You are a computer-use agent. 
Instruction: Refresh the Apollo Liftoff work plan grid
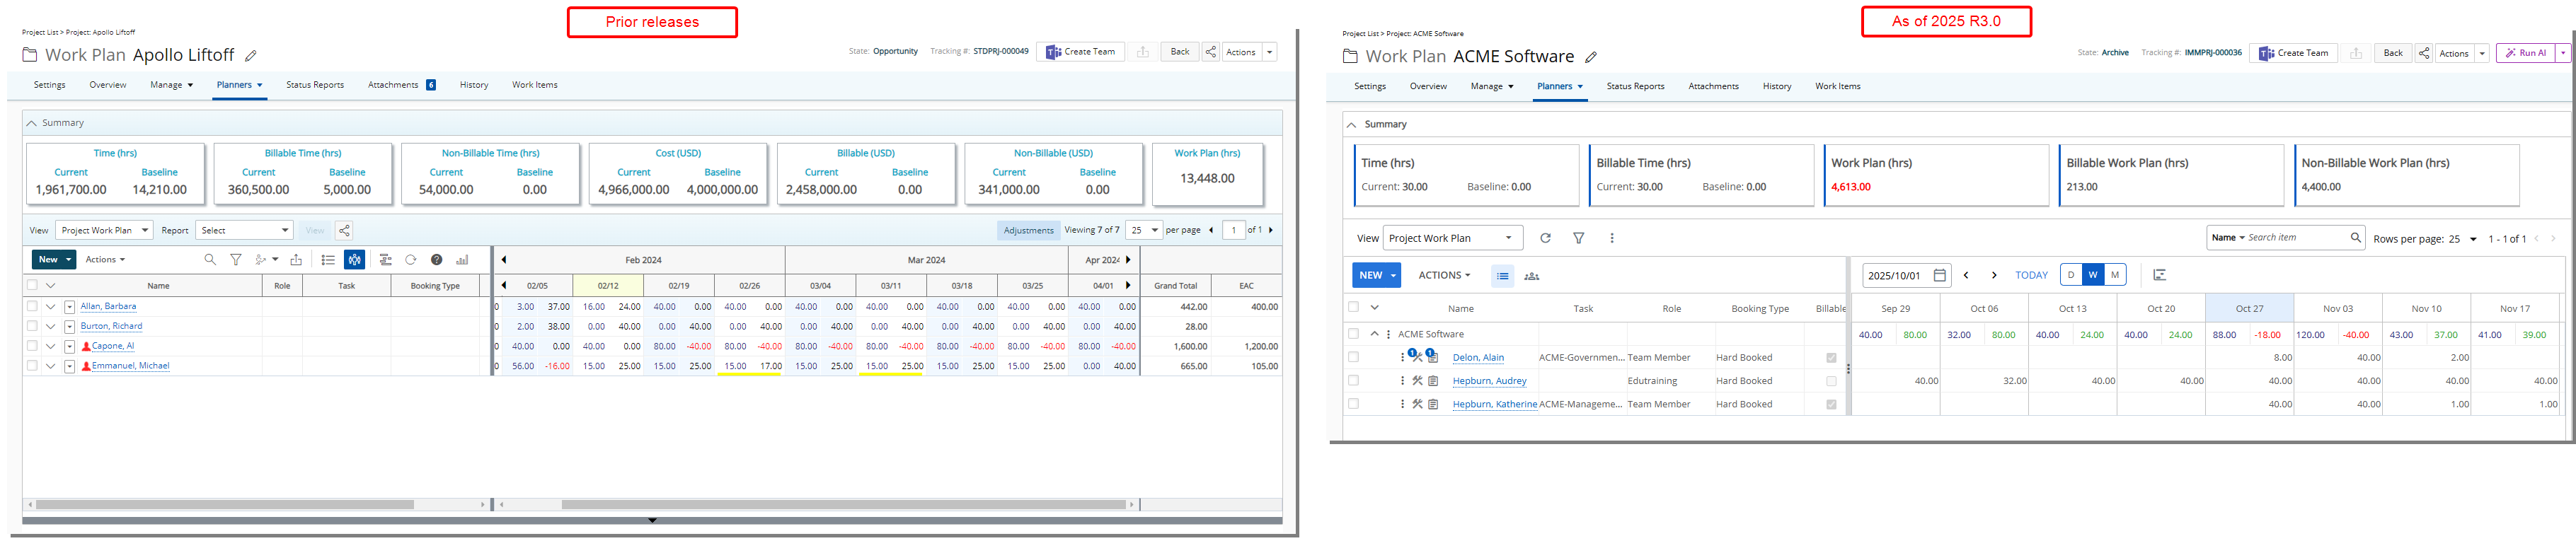(x=410, y=259)
